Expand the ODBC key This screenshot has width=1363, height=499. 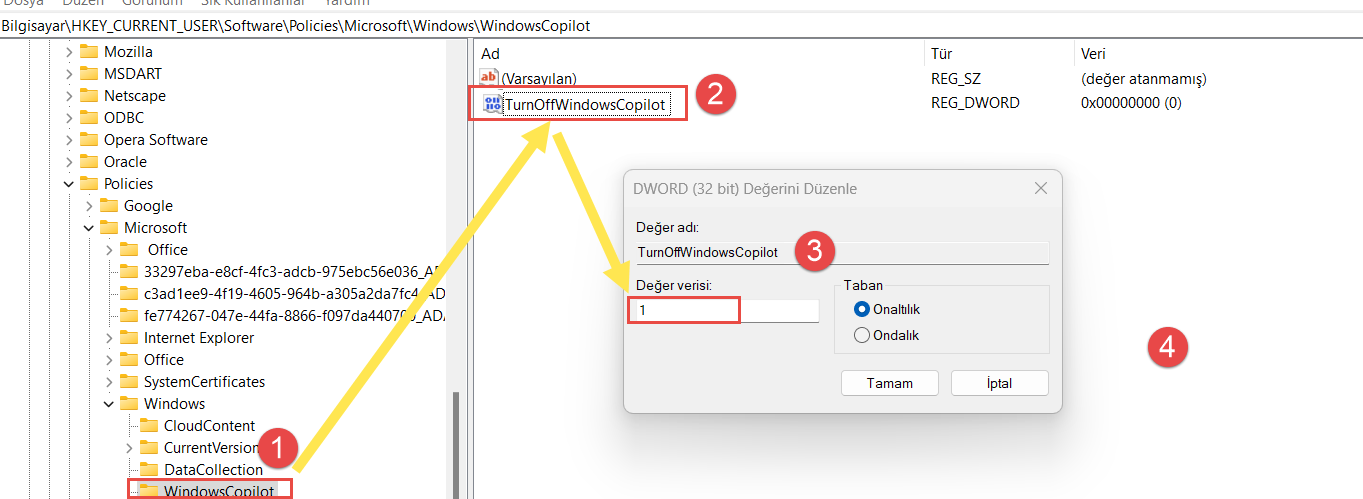[x=69, y=118]
